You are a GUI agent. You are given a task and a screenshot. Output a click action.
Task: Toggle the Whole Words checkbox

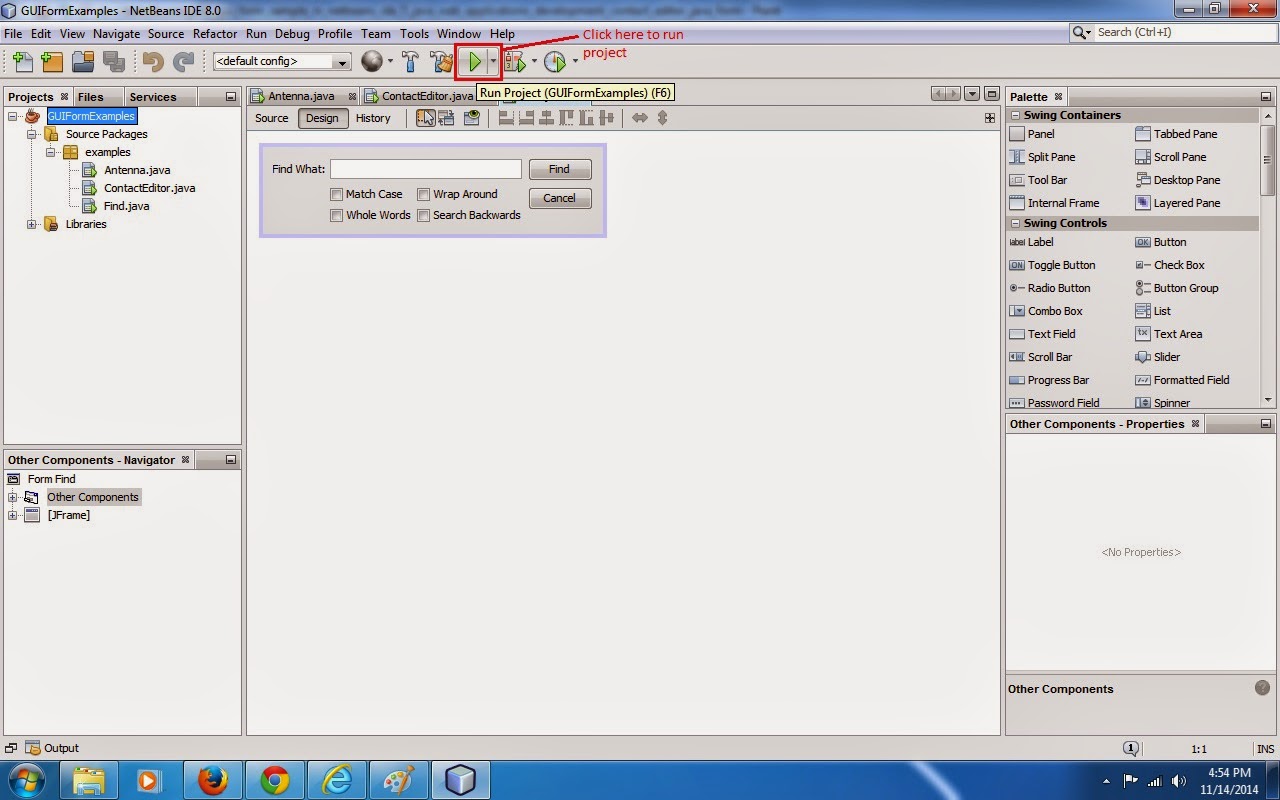337,215
